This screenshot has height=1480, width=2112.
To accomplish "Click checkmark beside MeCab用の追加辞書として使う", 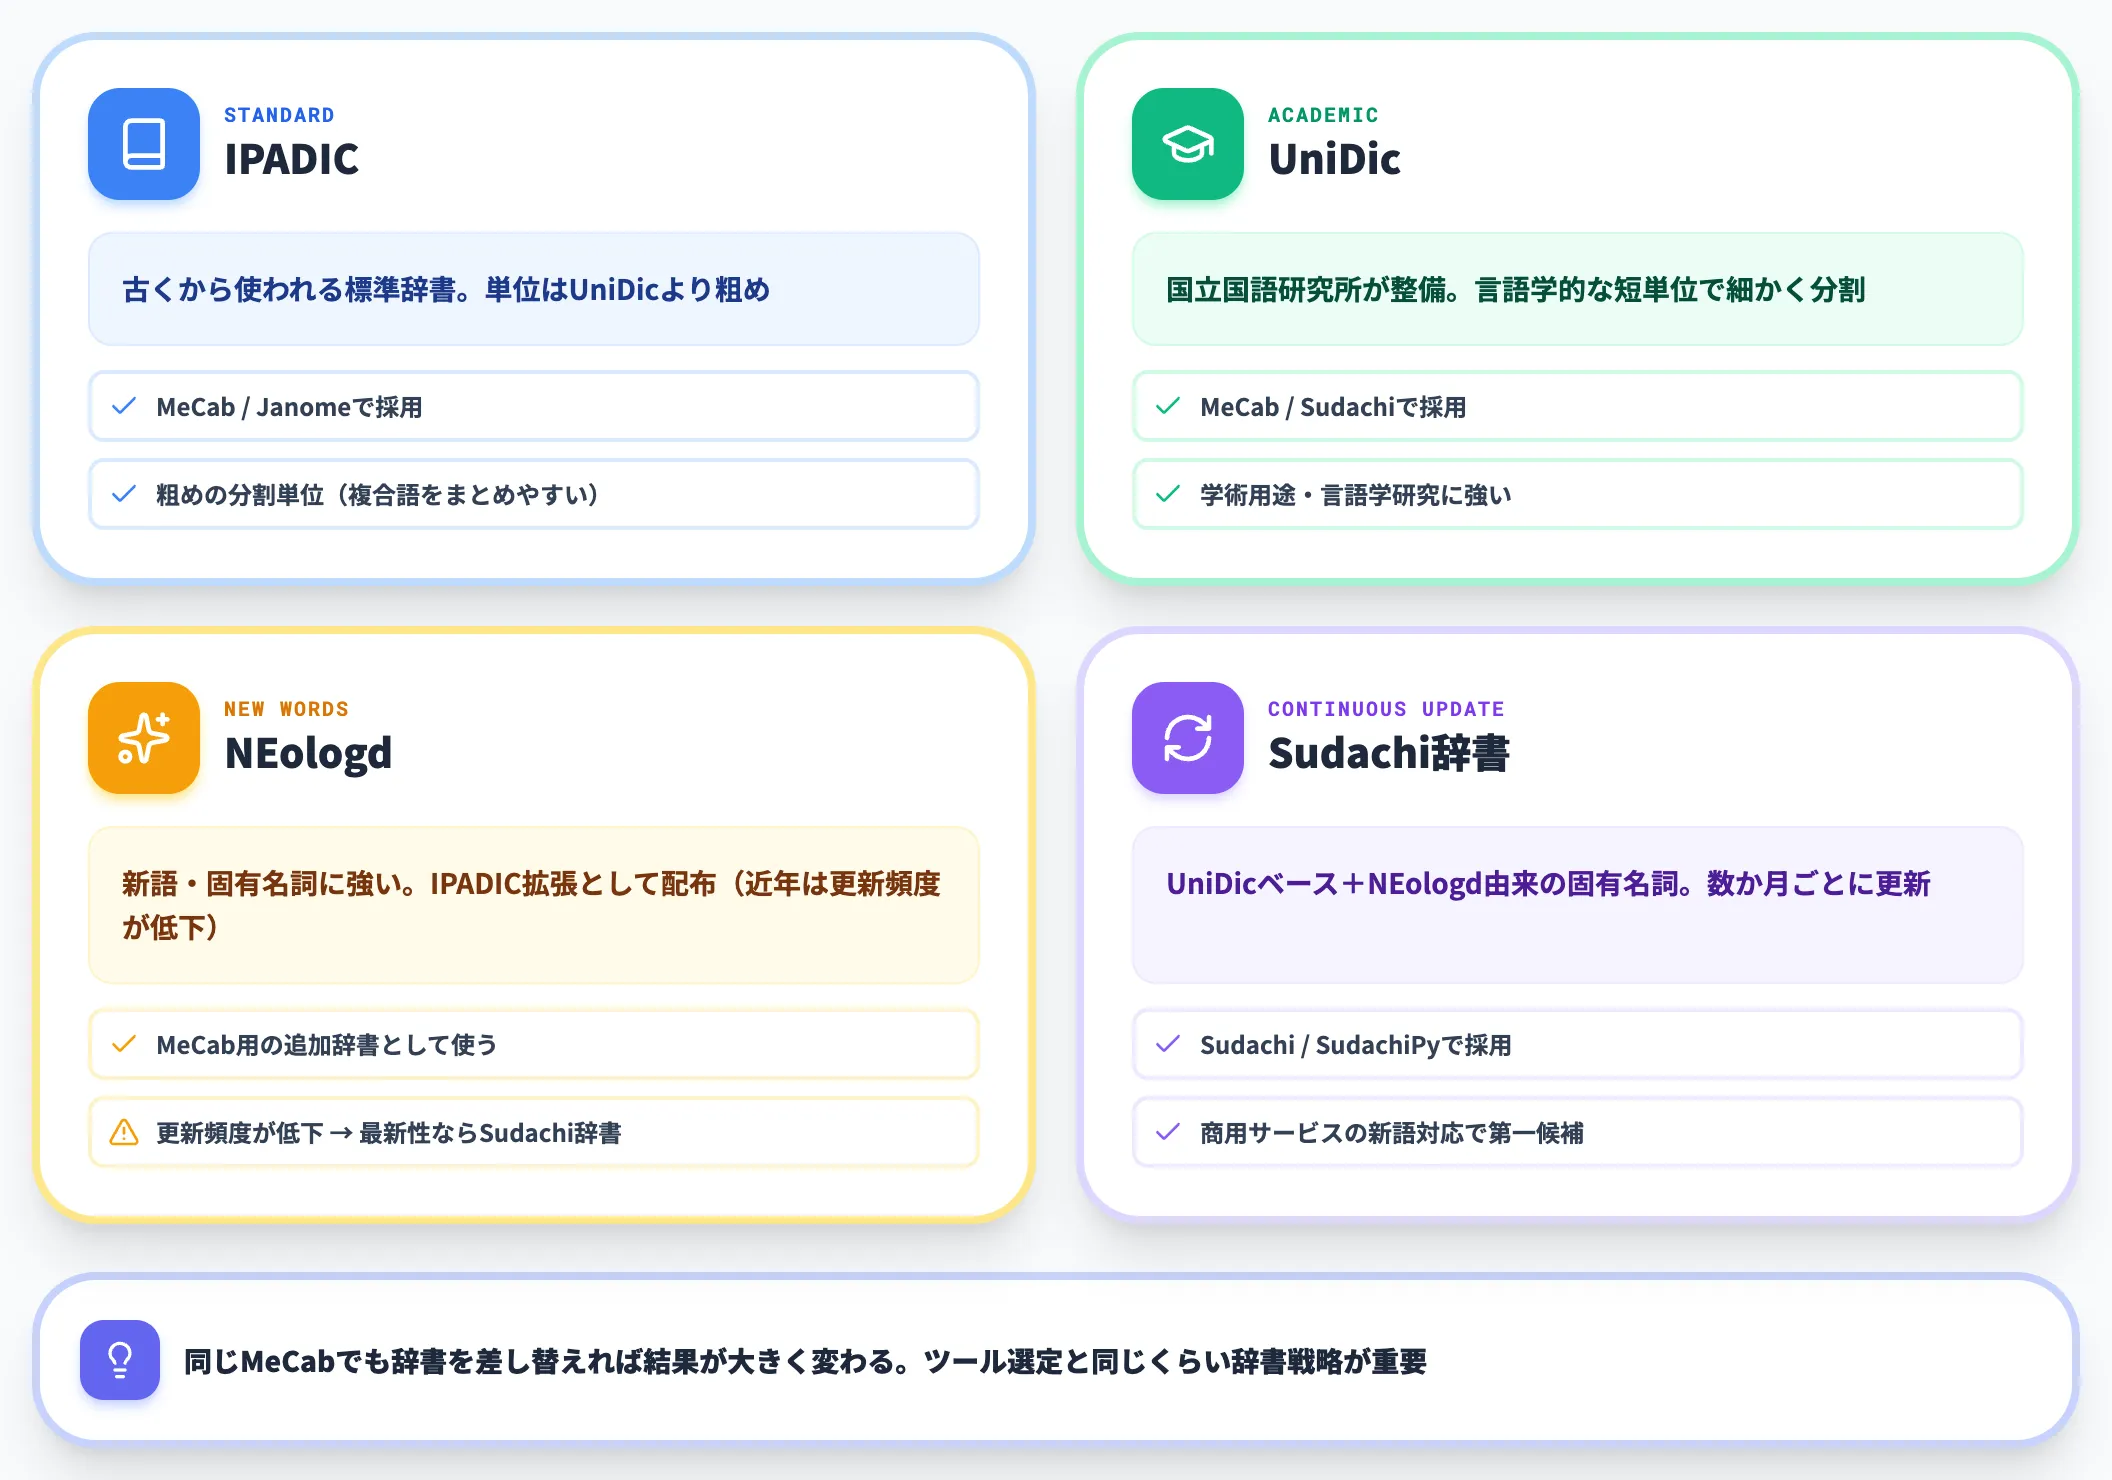I will pyautogui.click(x=124, y=1044).
